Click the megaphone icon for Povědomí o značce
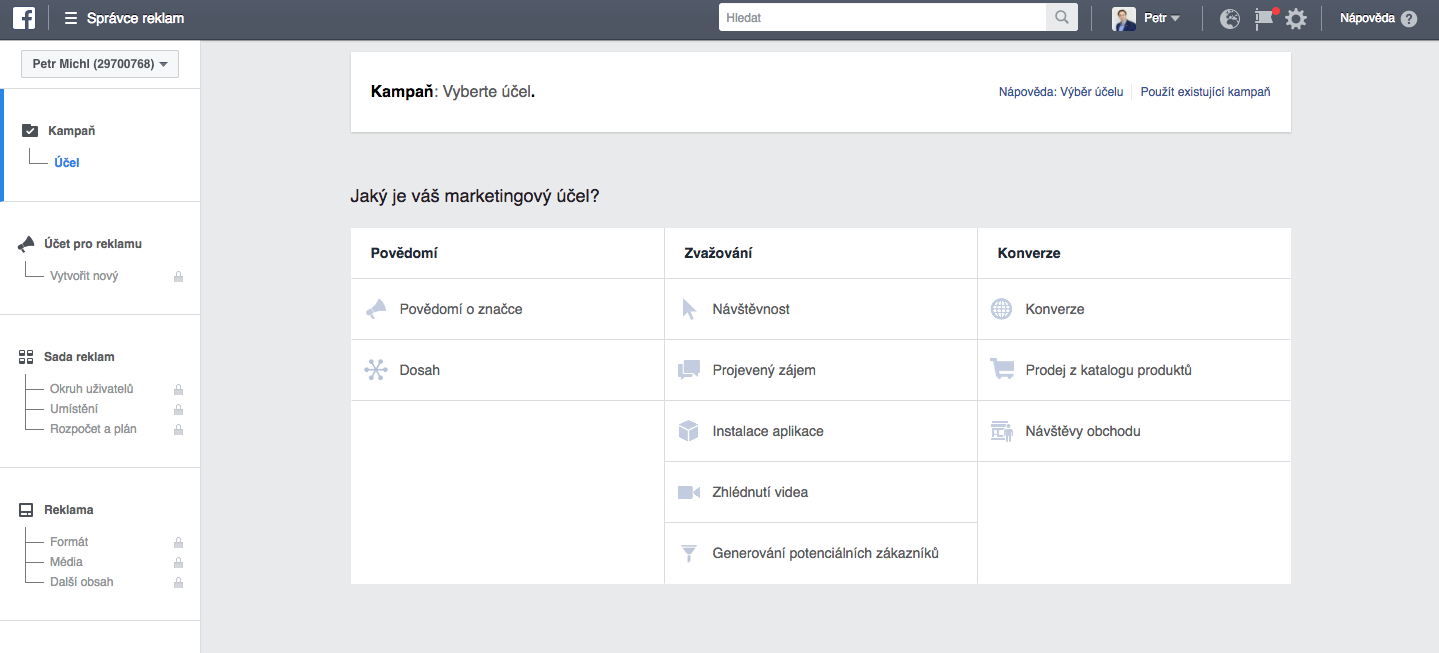1439x653 pixels. [376, 309]
